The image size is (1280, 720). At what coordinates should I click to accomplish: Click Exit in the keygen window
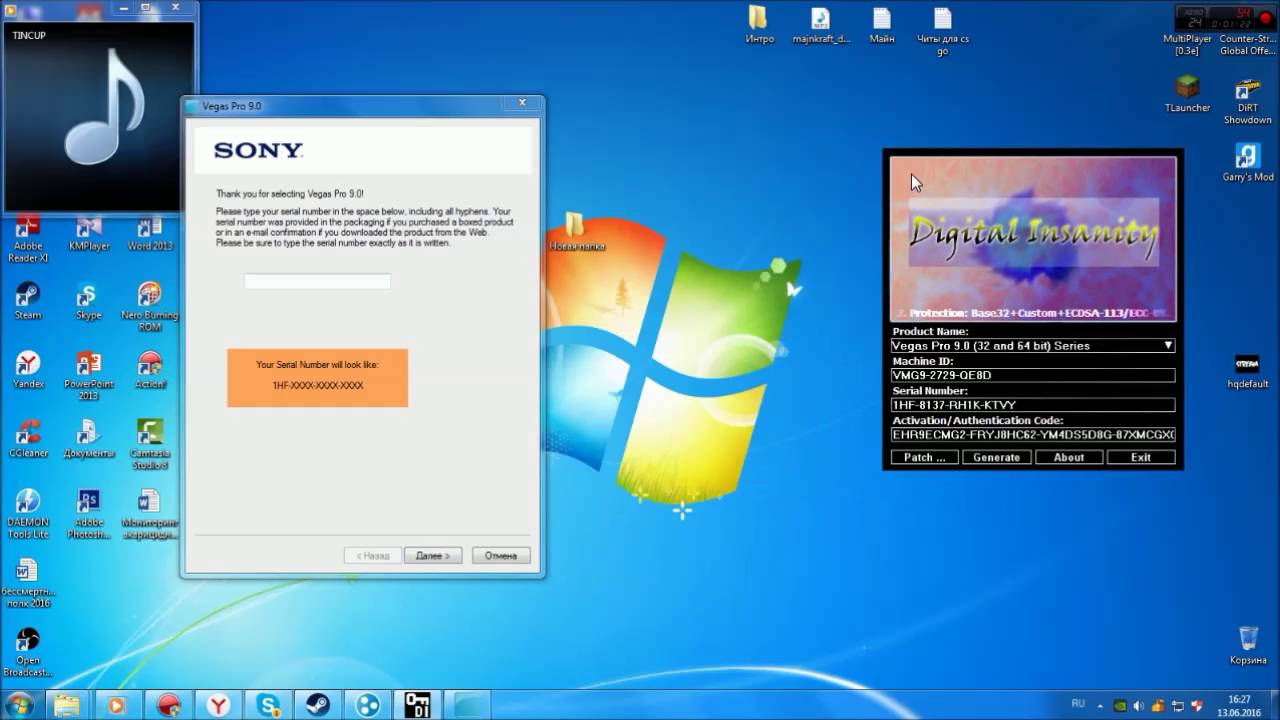click(x=1141, y=457)
